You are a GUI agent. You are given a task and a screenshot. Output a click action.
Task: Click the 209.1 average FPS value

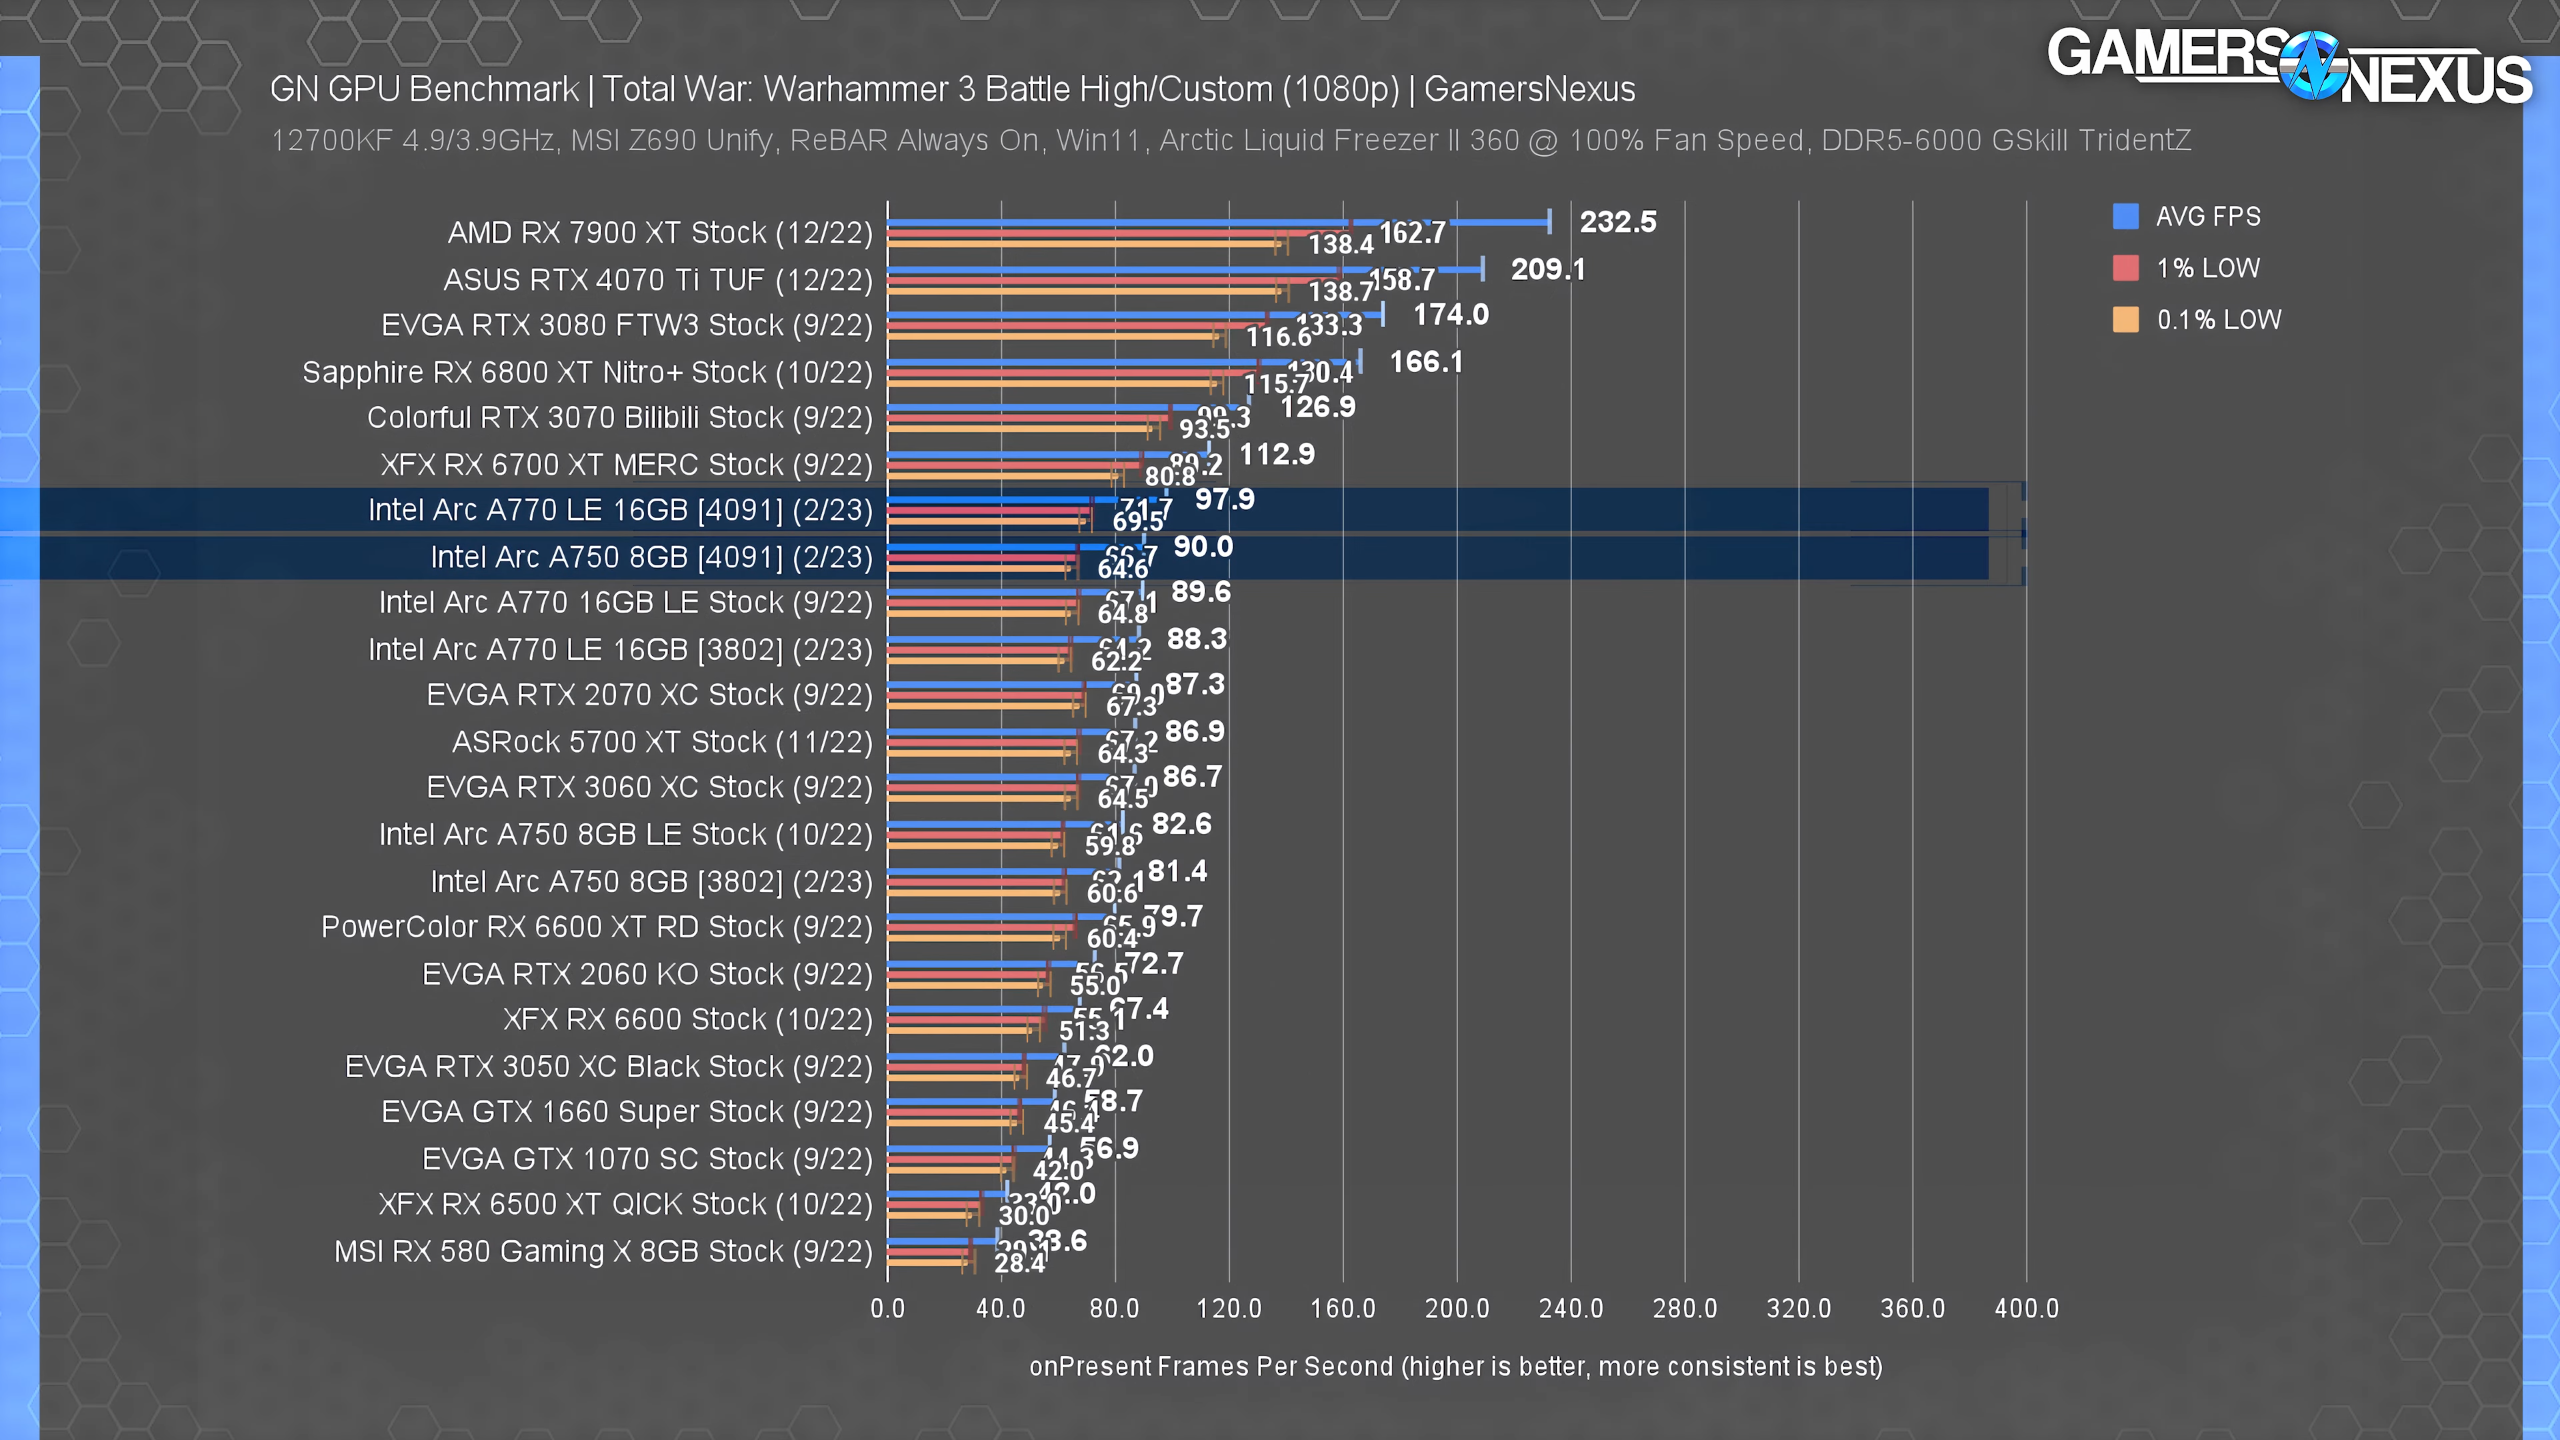coord(1548,269)
